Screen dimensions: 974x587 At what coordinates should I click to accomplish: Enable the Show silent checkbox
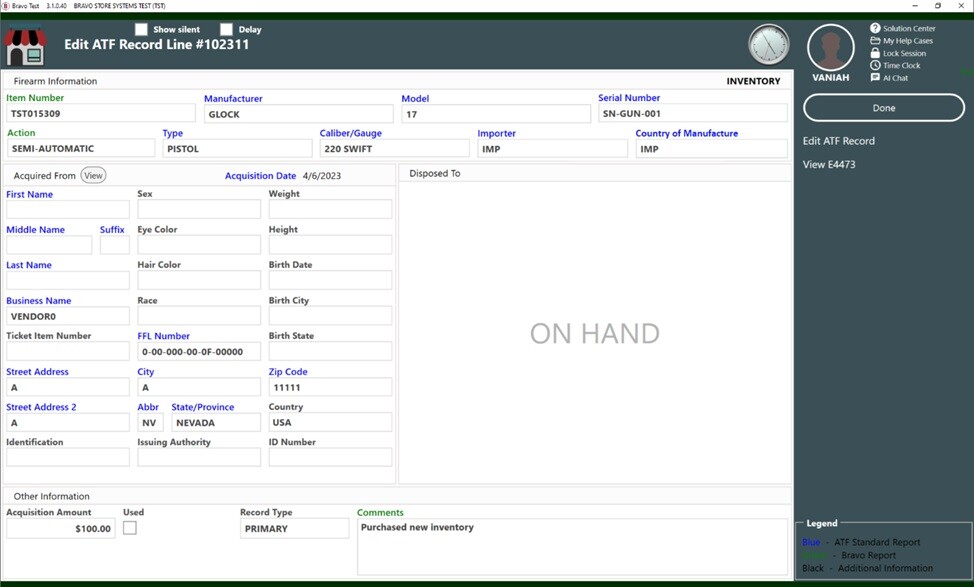pyautogui.click(x=141, y=29)
